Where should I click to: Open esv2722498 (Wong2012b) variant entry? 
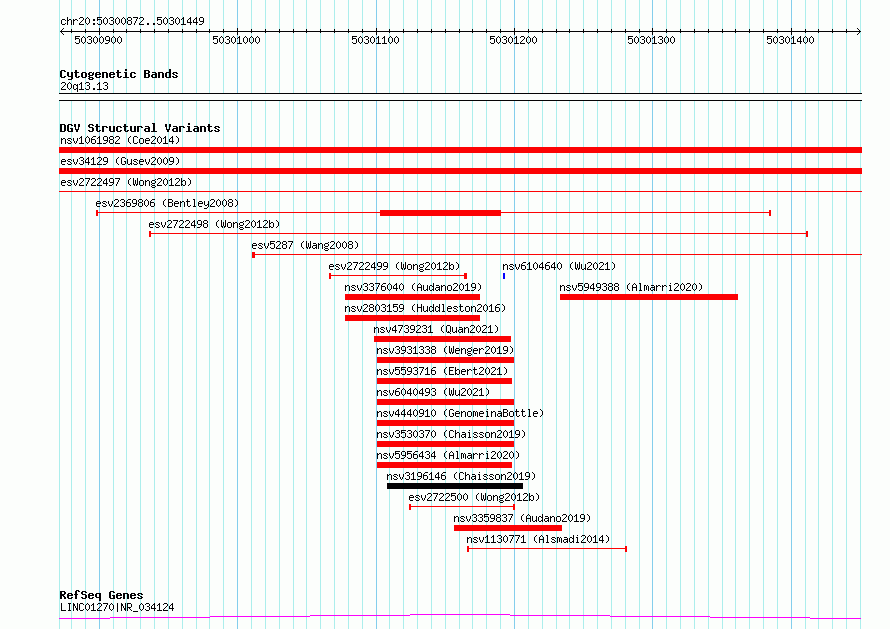click(x=214, y=224)
